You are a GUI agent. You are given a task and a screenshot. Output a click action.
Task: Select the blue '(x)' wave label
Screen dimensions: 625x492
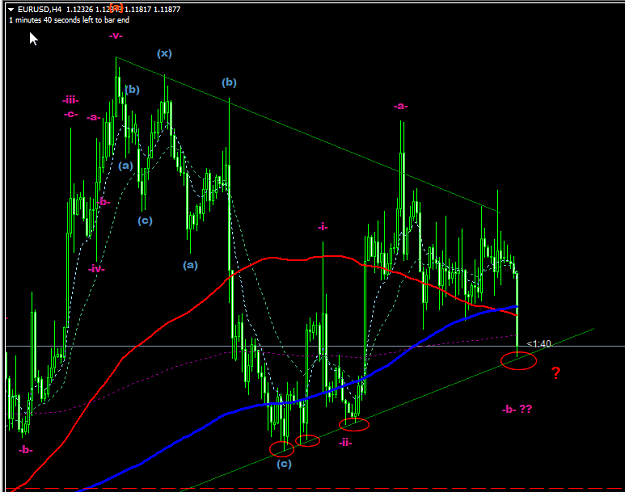tap(164, 53)
